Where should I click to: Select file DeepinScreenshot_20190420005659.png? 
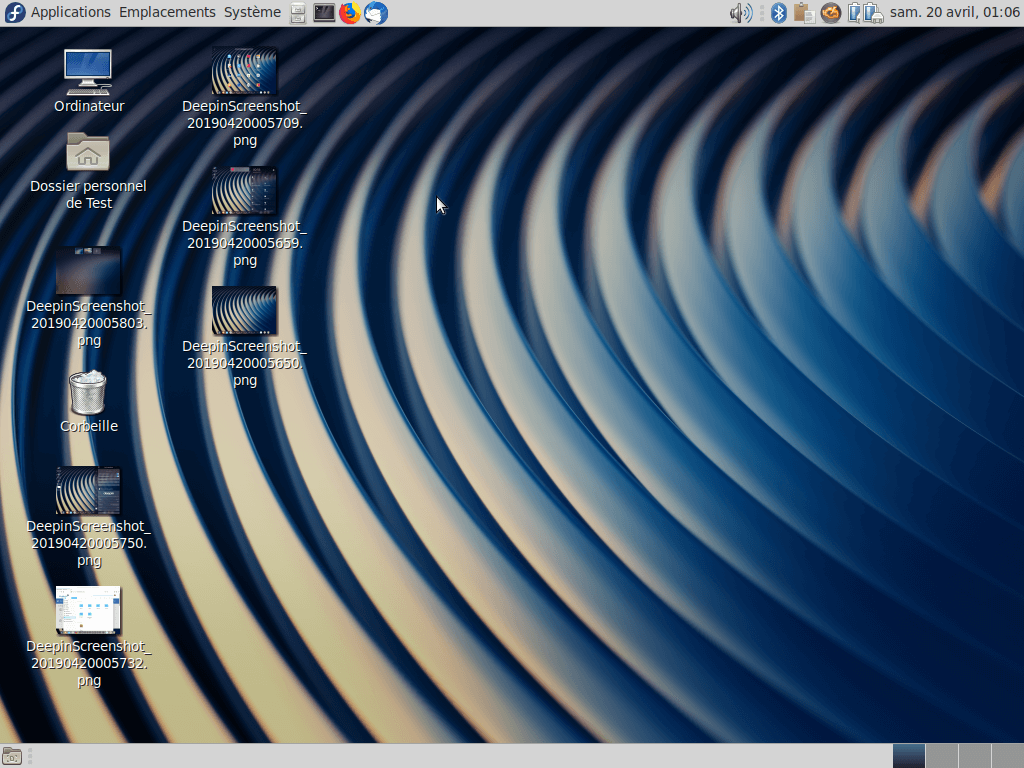[244, 217]
